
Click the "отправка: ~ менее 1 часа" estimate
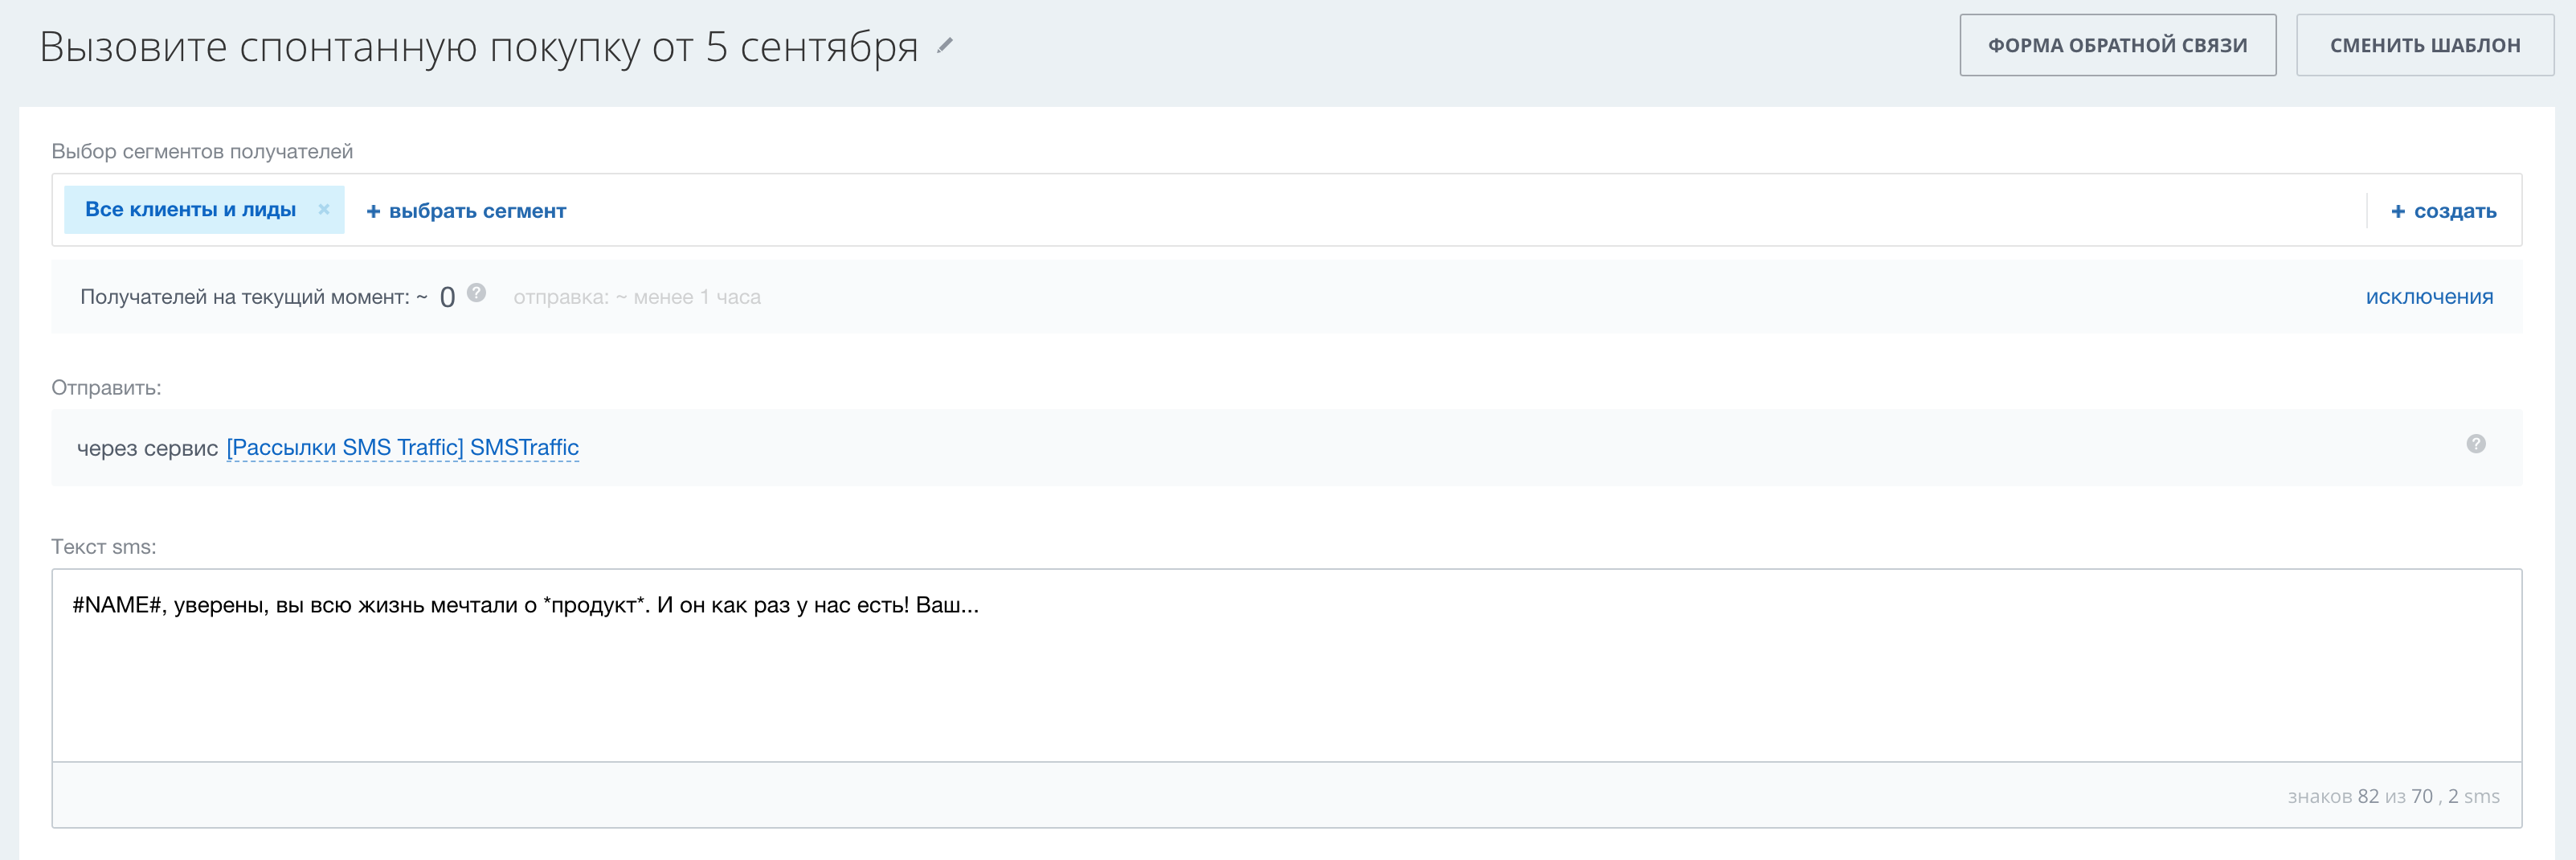coord(637,297)
